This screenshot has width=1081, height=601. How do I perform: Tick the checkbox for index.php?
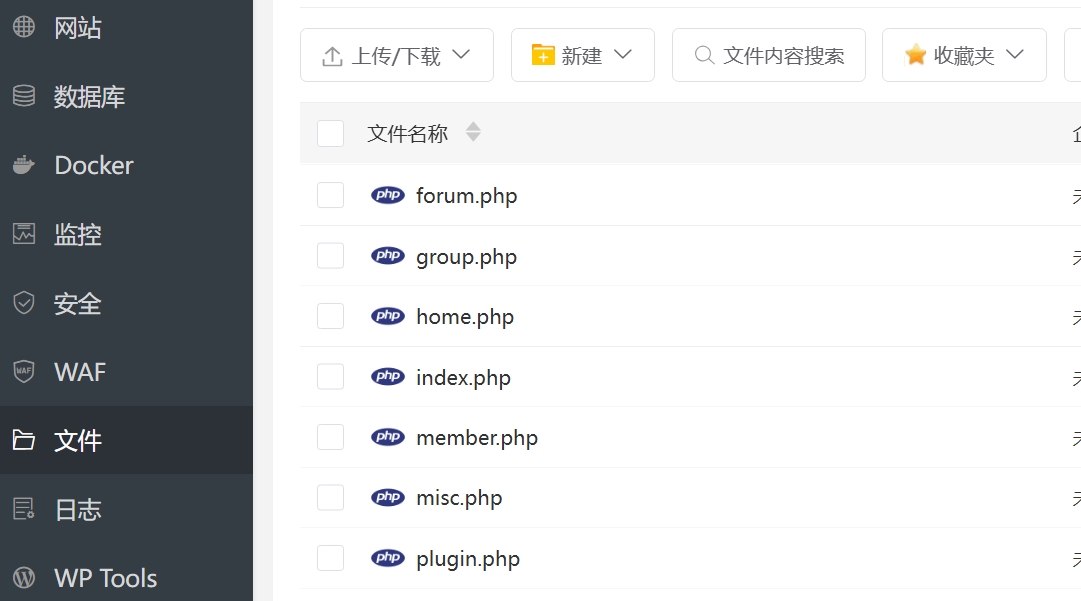330,377
